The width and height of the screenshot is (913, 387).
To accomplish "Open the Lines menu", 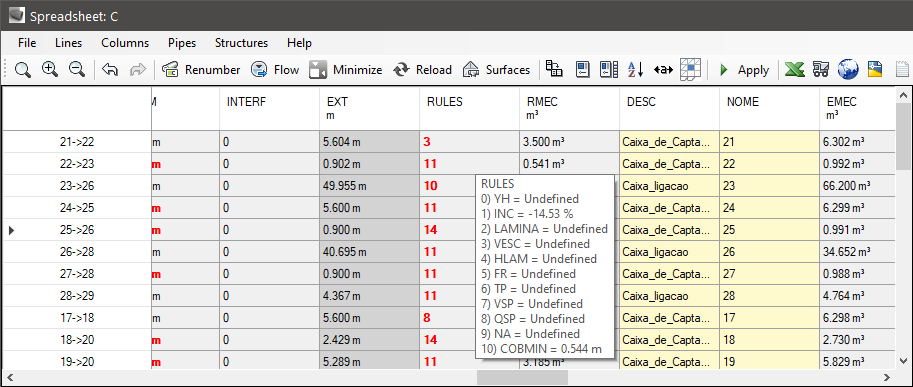I will pyautogui.click(x=69, y=42).
